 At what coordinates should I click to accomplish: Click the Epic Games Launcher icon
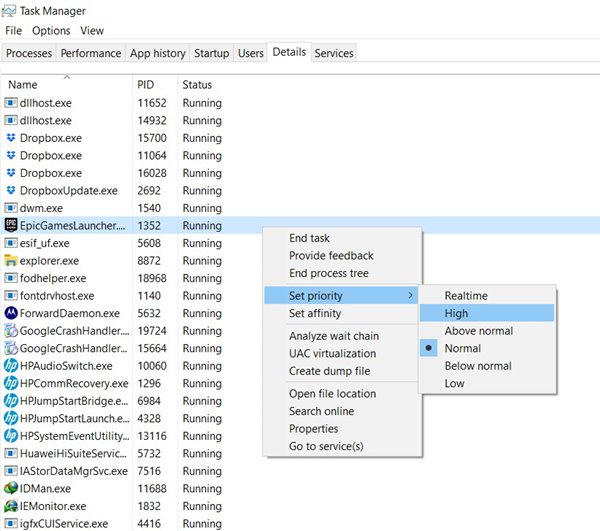(x=11, y=225)
